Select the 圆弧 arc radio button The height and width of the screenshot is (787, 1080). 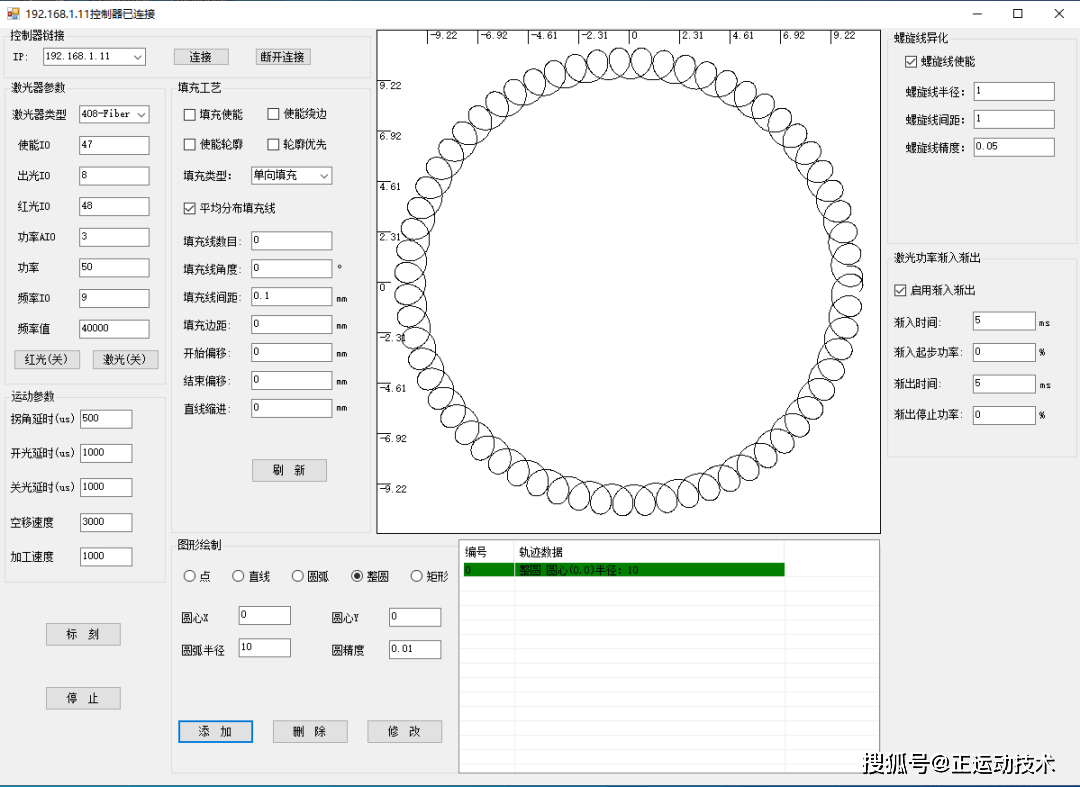pyautogui.click(x=297, y=576)
